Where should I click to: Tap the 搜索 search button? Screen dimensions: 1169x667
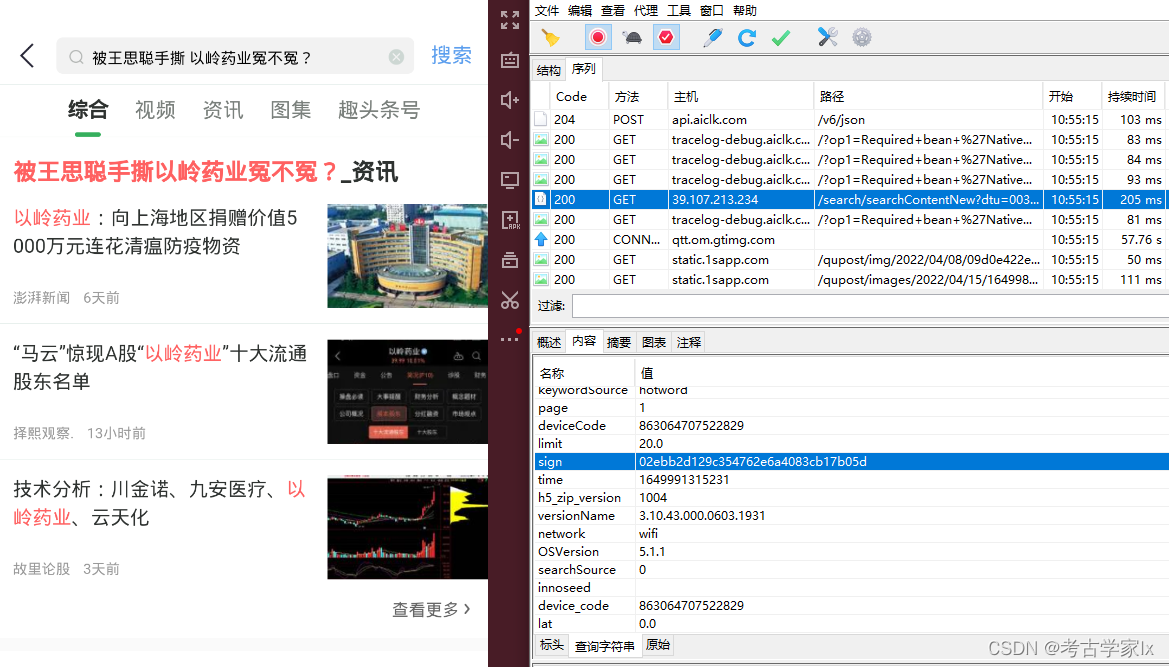[x=451, y=56]
